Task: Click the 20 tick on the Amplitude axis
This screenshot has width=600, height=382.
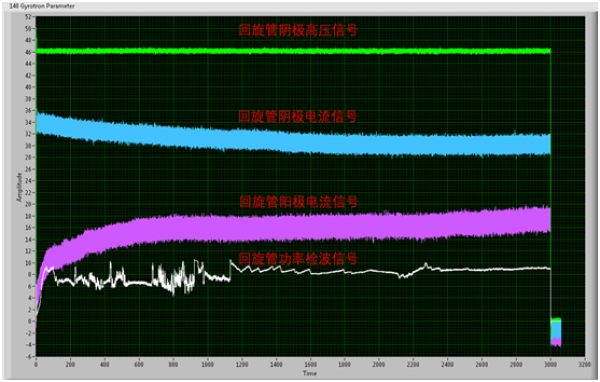Action: tap(28, 204)
